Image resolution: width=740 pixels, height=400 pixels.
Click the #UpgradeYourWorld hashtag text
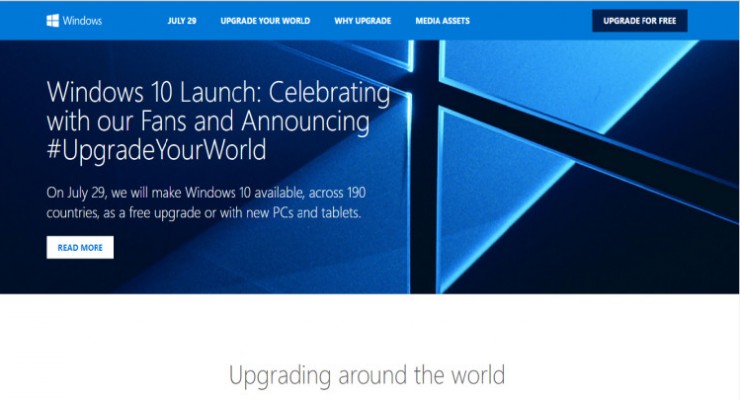(x=156, y=150)
